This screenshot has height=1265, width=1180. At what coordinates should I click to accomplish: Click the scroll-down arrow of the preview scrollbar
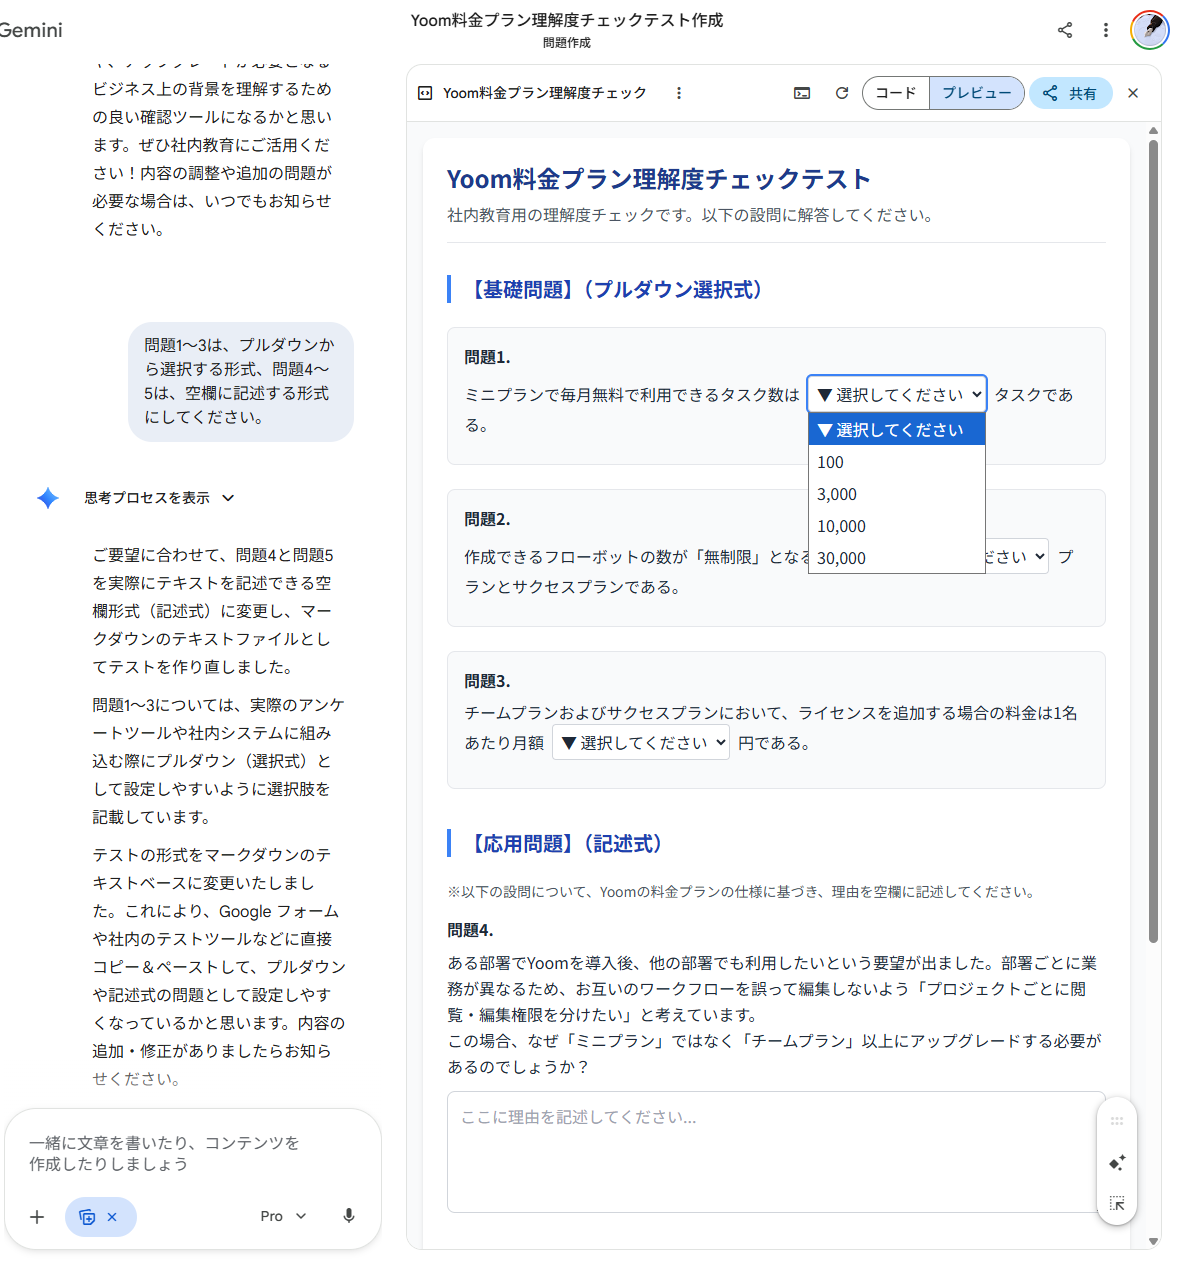(x=1153, y=1241)
